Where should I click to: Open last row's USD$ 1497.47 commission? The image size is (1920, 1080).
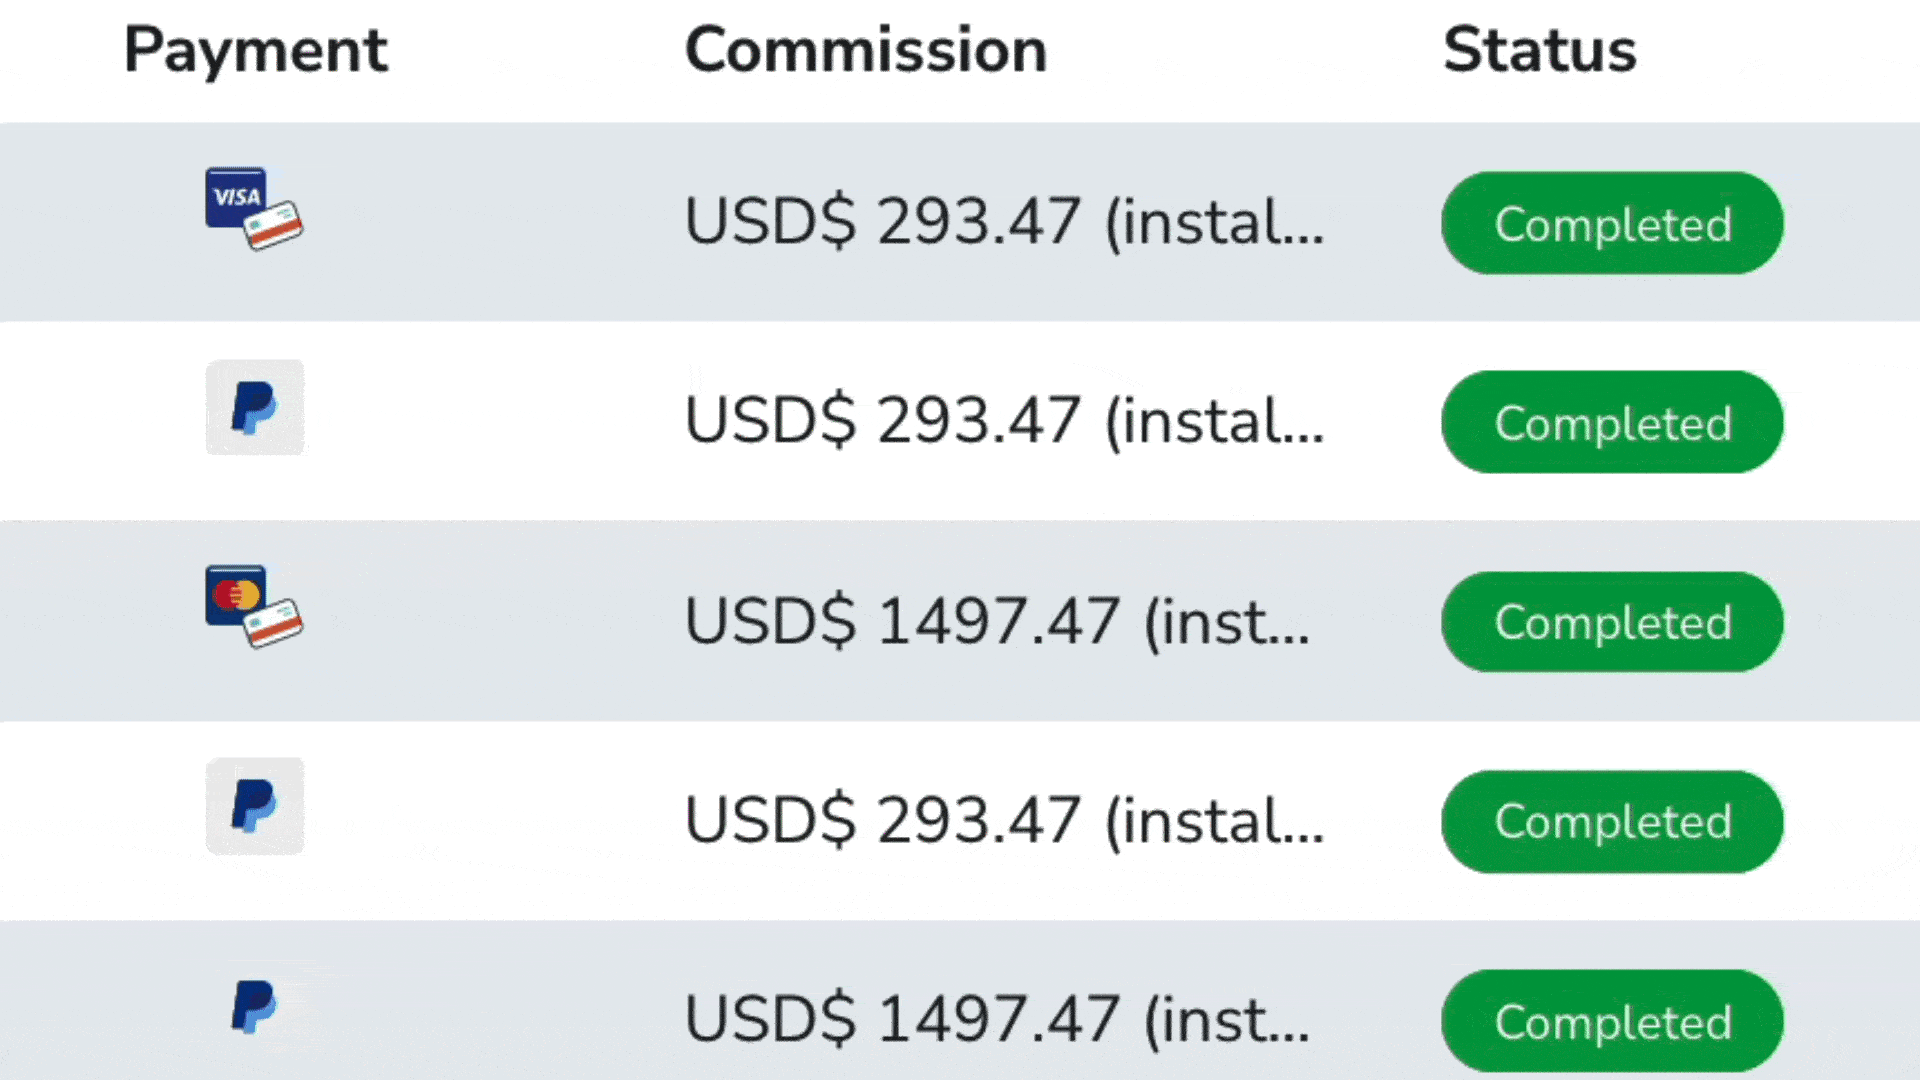(x=997, y=1020)
